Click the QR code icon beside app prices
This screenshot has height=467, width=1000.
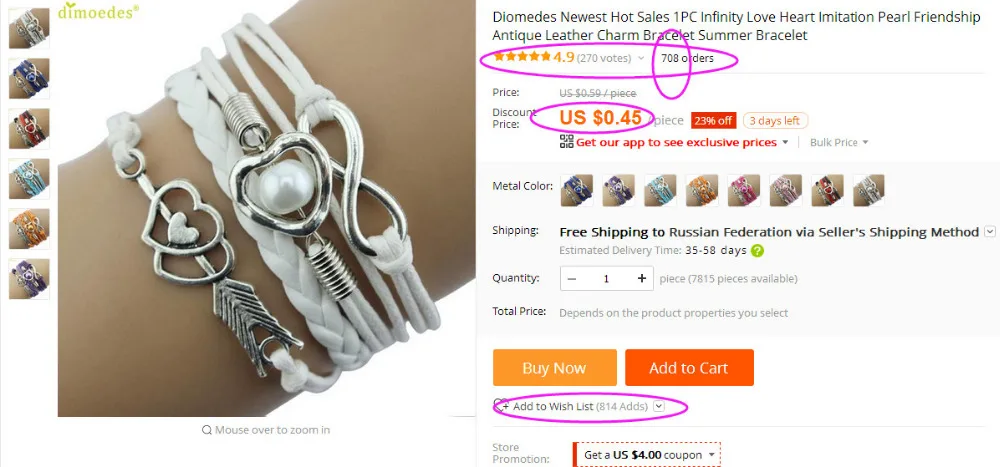[x=566, y=142]
